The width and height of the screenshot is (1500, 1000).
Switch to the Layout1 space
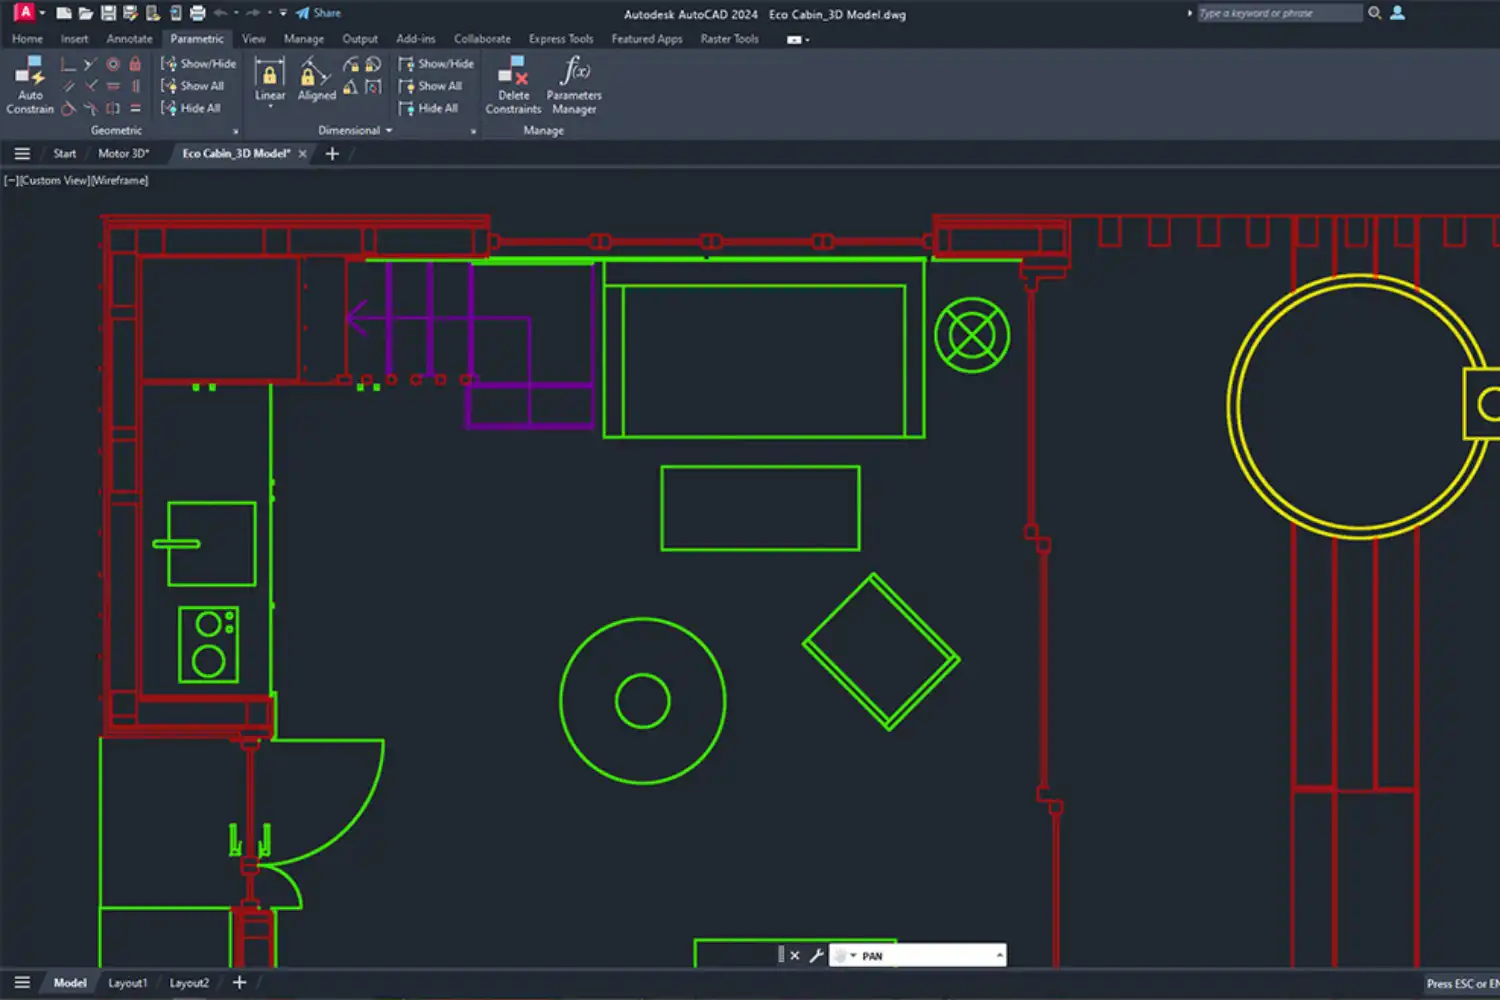(x=128, y=982)
